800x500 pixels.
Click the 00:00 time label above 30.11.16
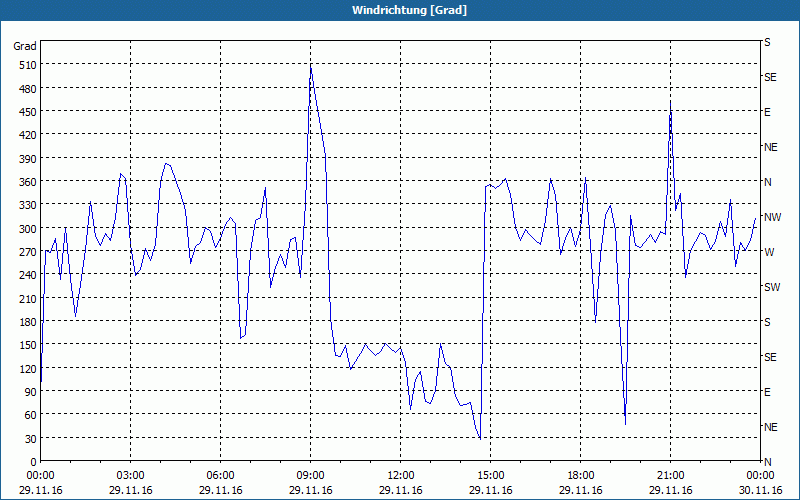pyautogui.click(x=760, y=476)
